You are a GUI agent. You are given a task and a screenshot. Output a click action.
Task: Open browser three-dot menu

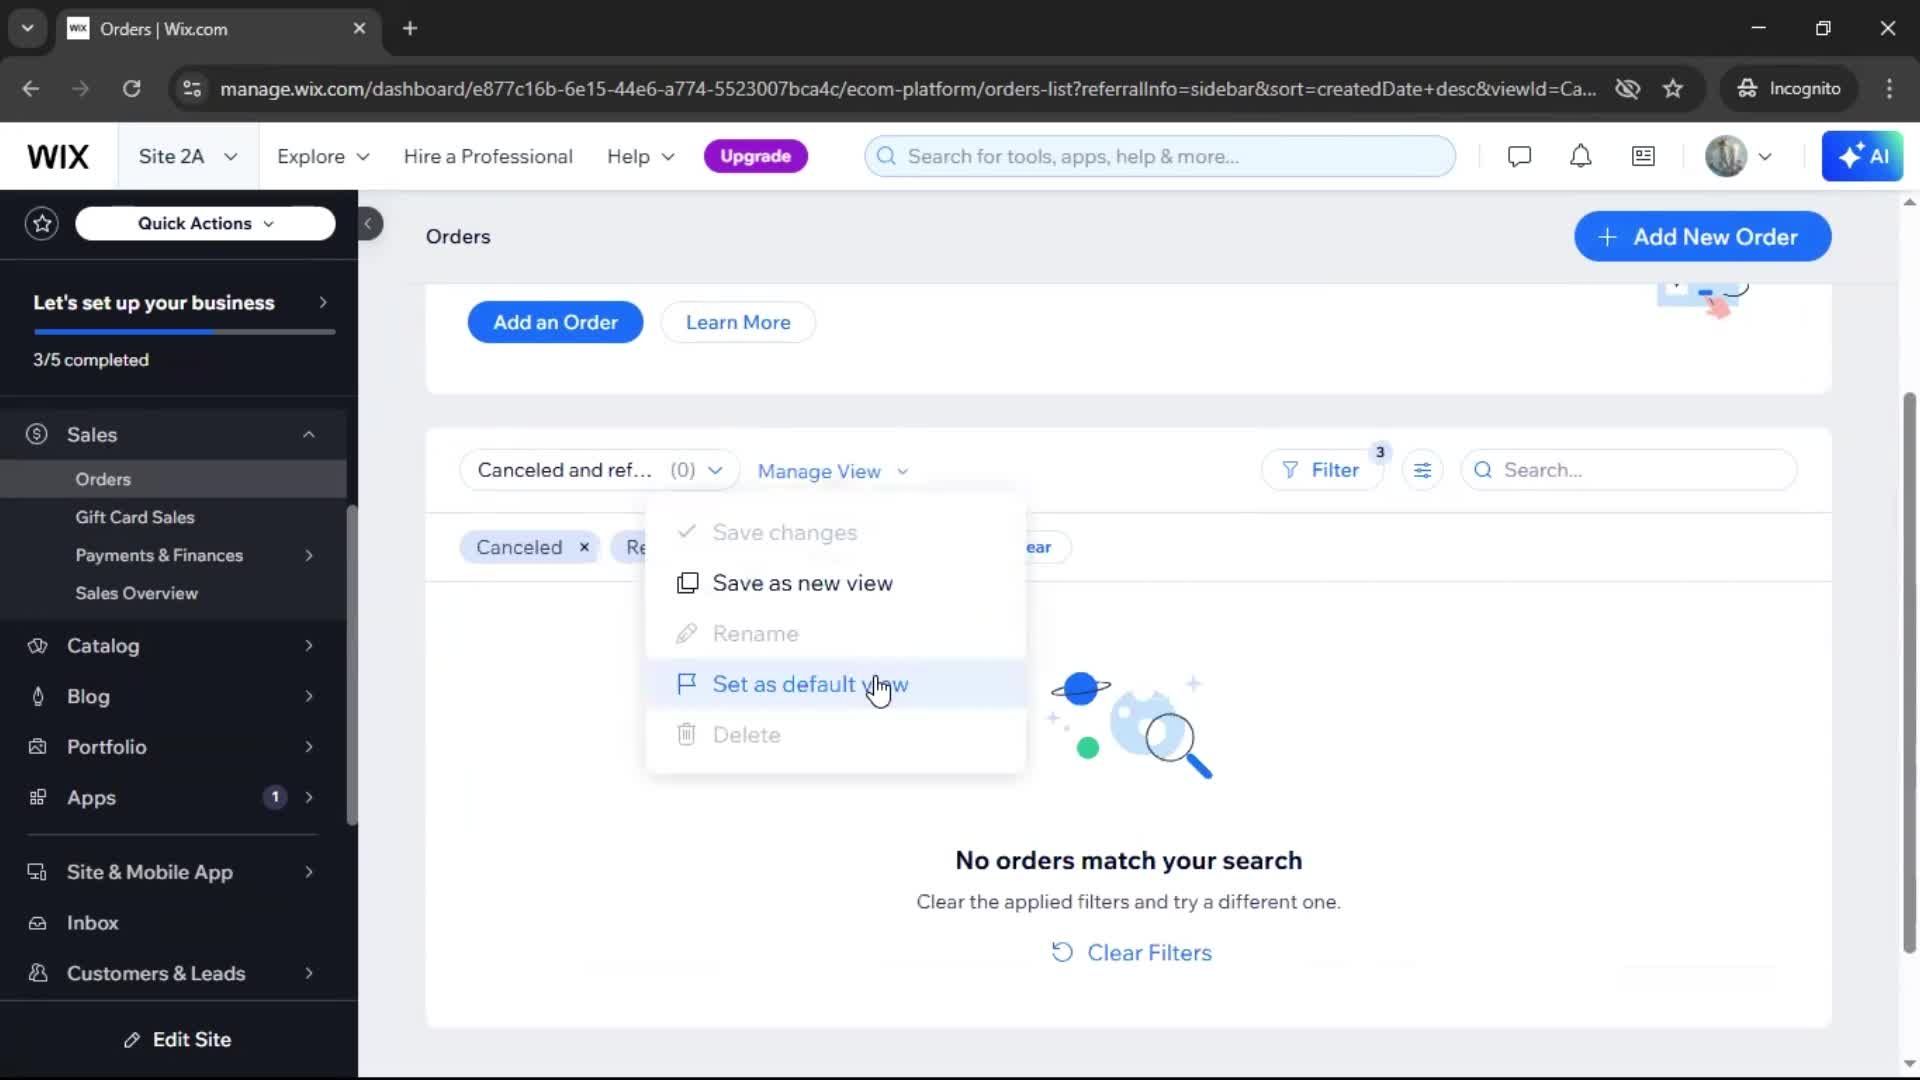(x=1889, y=89)
